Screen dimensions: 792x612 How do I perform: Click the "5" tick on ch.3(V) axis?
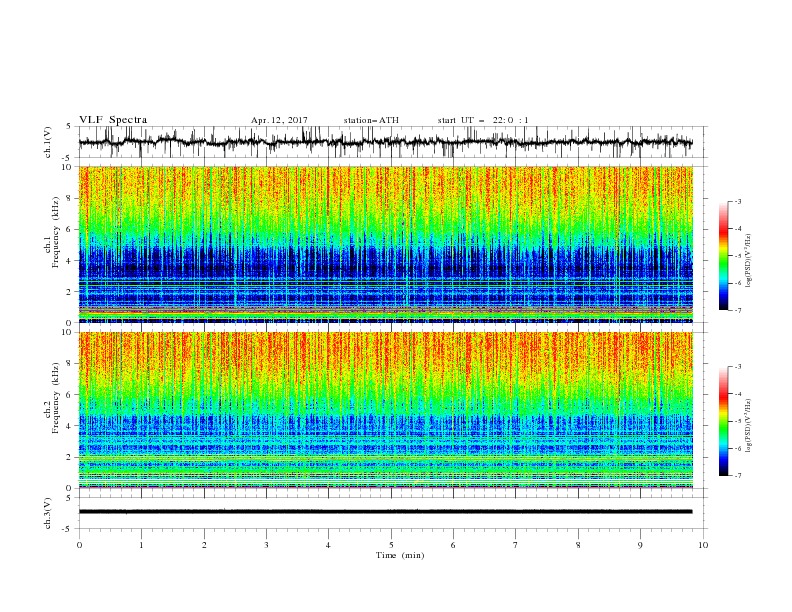(x=69, y=498)
